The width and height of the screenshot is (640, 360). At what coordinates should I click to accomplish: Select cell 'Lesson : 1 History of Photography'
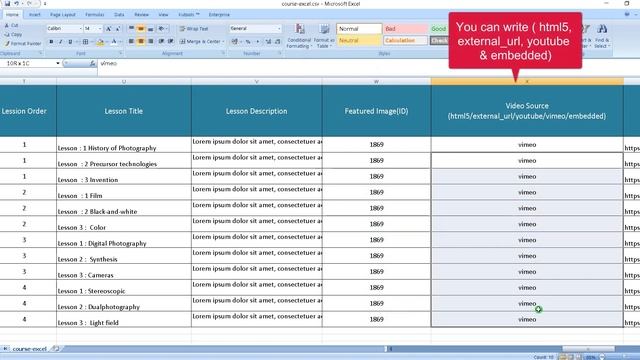124,145
